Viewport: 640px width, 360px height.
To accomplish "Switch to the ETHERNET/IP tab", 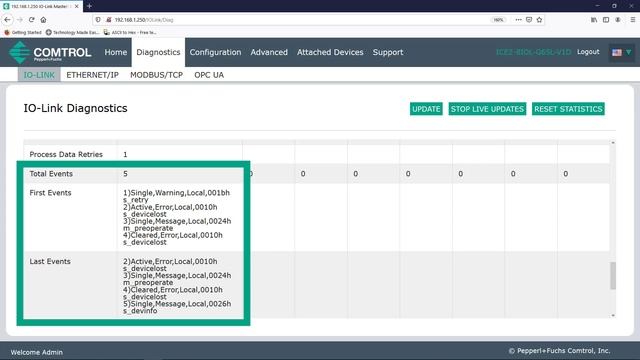I will tap(92, 75).
